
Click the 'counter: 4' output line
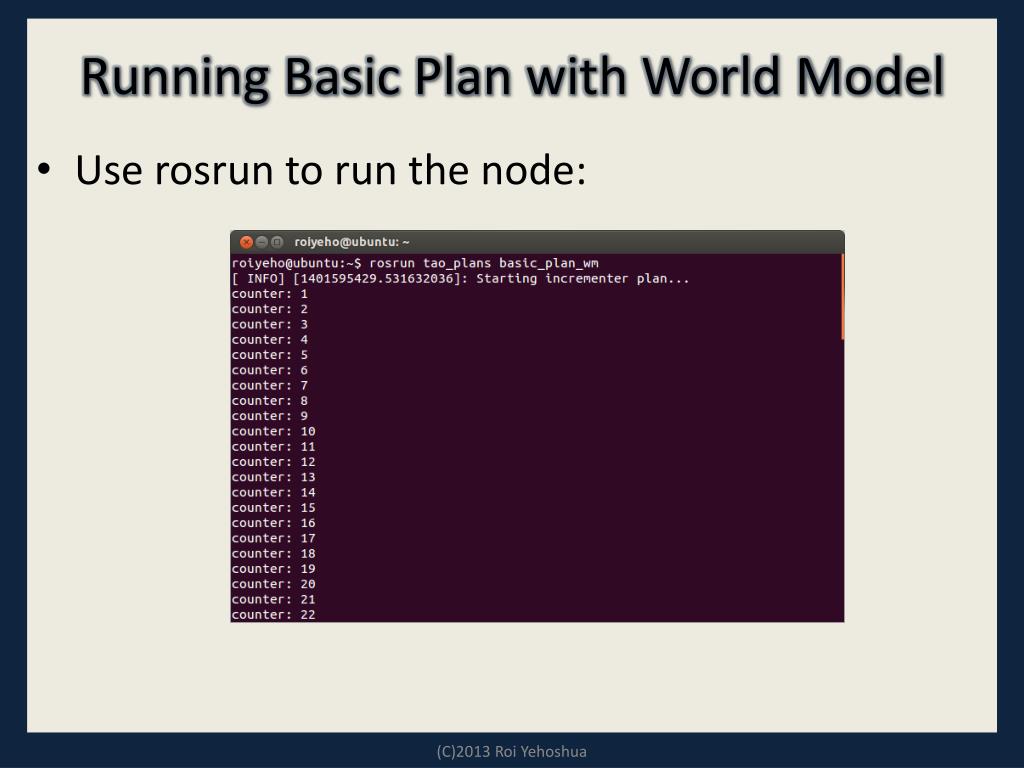tap(270, 340)
